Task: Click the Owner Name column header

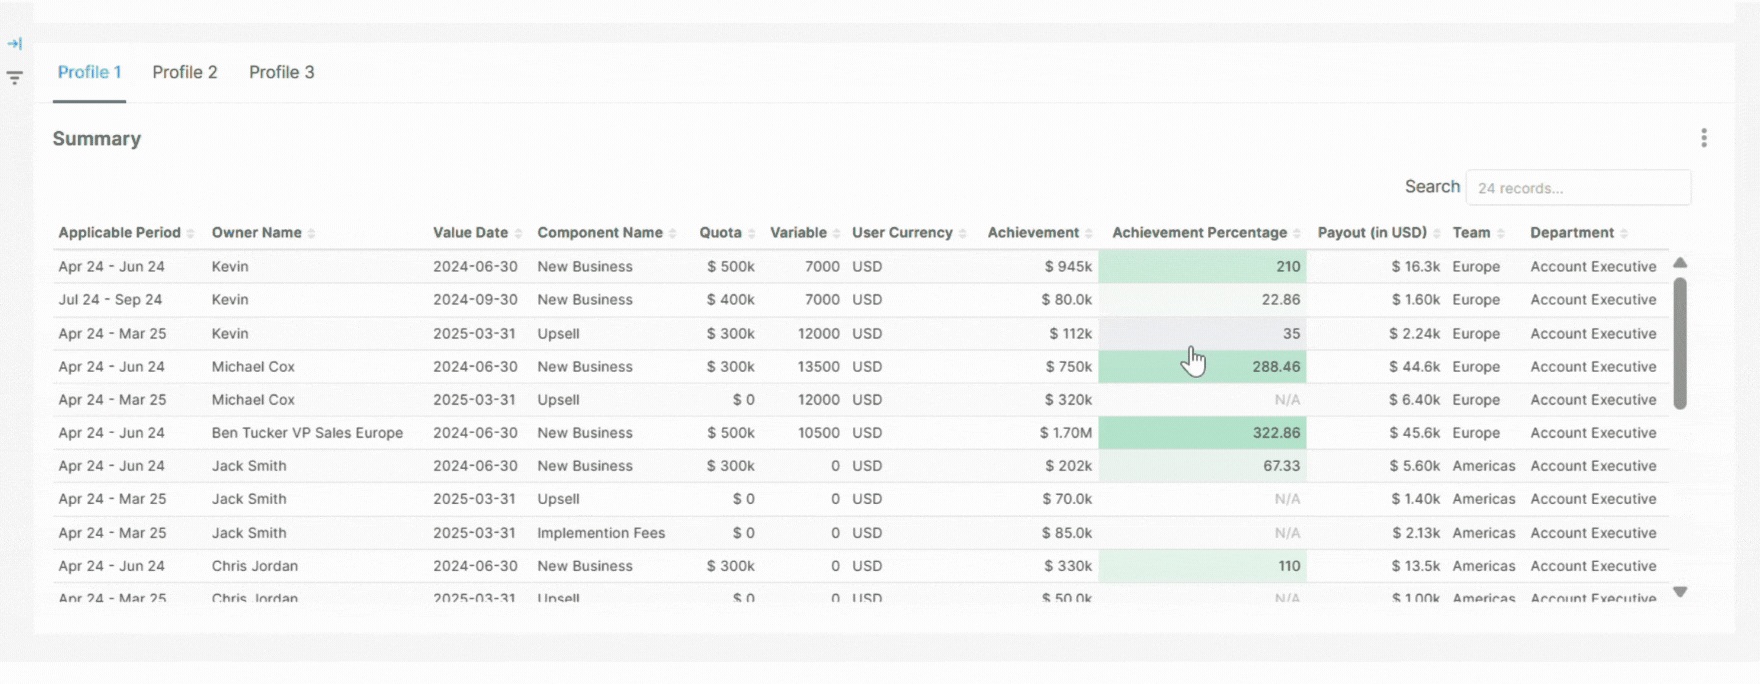Action: [x=256, y=232]
